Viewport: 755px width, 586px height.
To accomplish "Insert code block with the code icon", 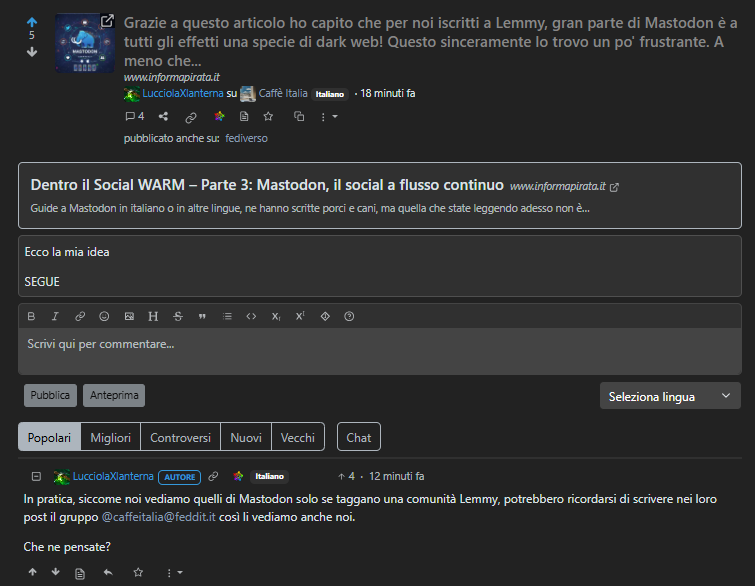I will (x=251, y=316).
